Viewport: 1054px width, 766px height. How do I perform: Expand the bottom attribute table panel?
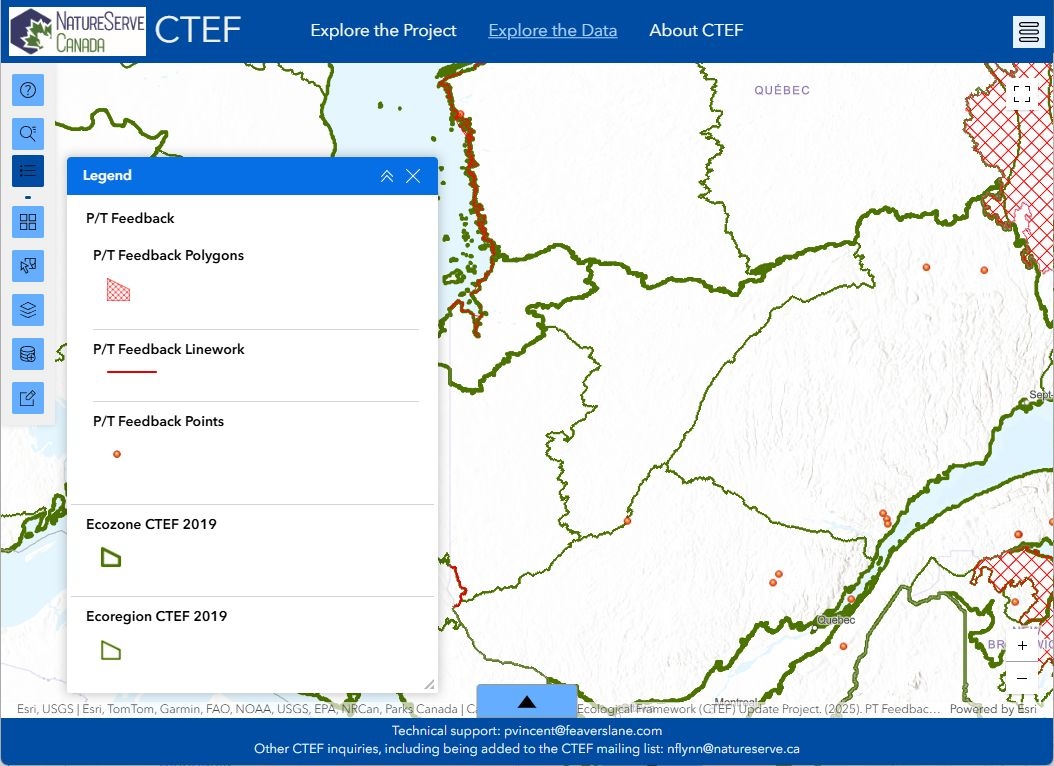coord(527,701)
